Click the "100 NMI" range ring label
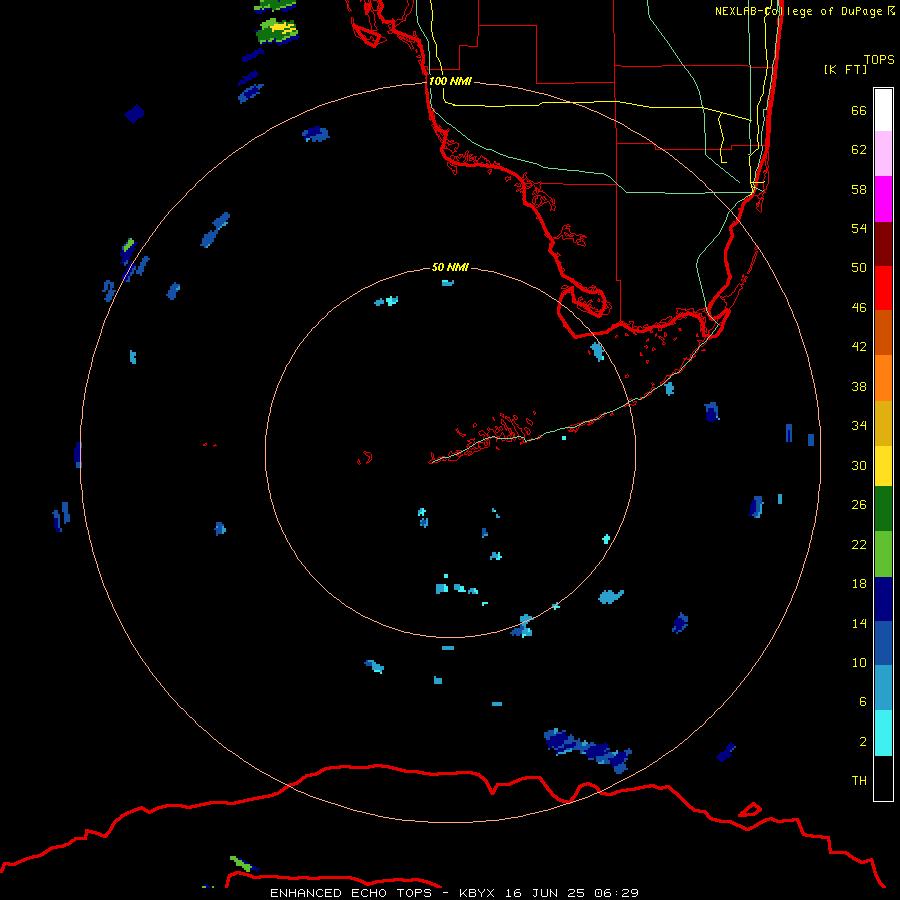Viewport: 900px width, 900px height. pyautogui.click(x=450, y=81)
